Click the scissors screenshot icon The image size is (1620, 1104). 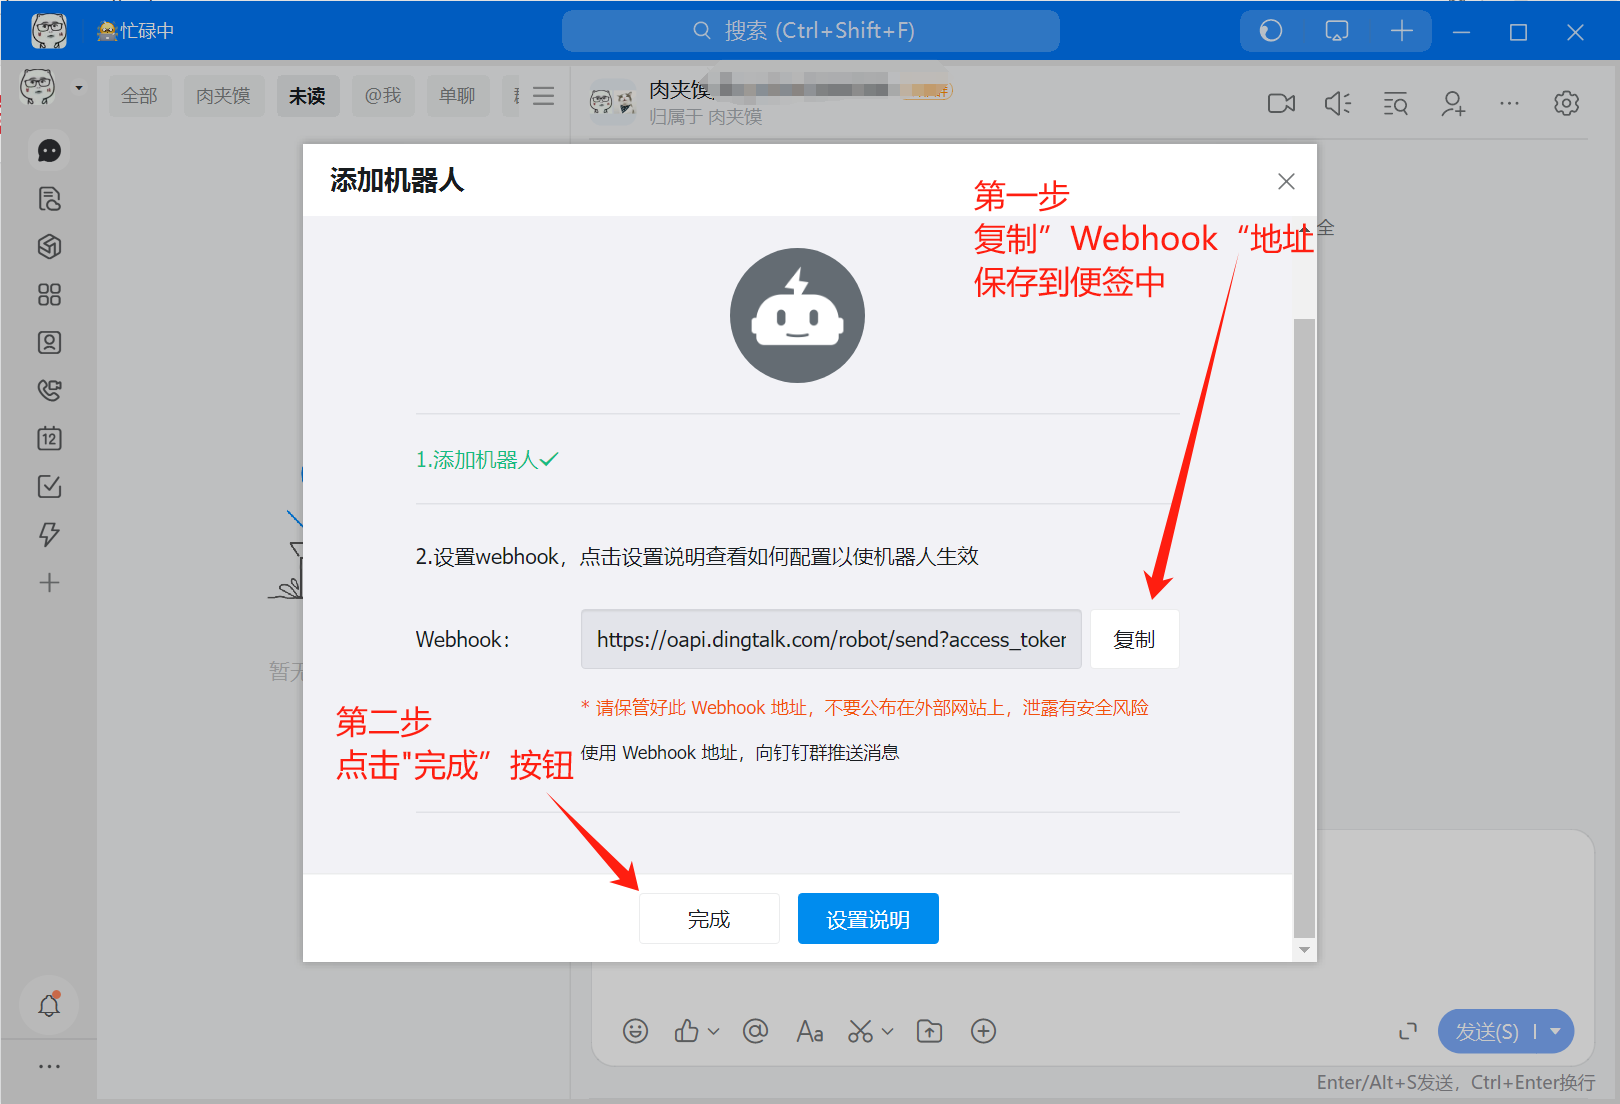point(860,1031)
